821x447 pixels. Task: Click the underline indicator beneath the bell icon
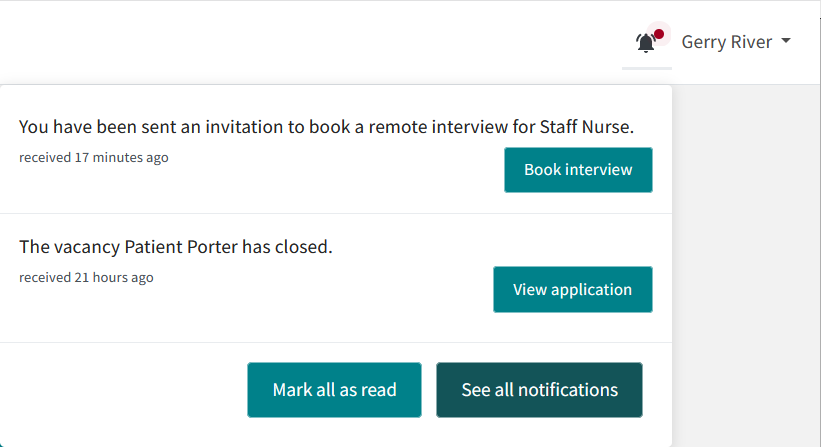647,68
